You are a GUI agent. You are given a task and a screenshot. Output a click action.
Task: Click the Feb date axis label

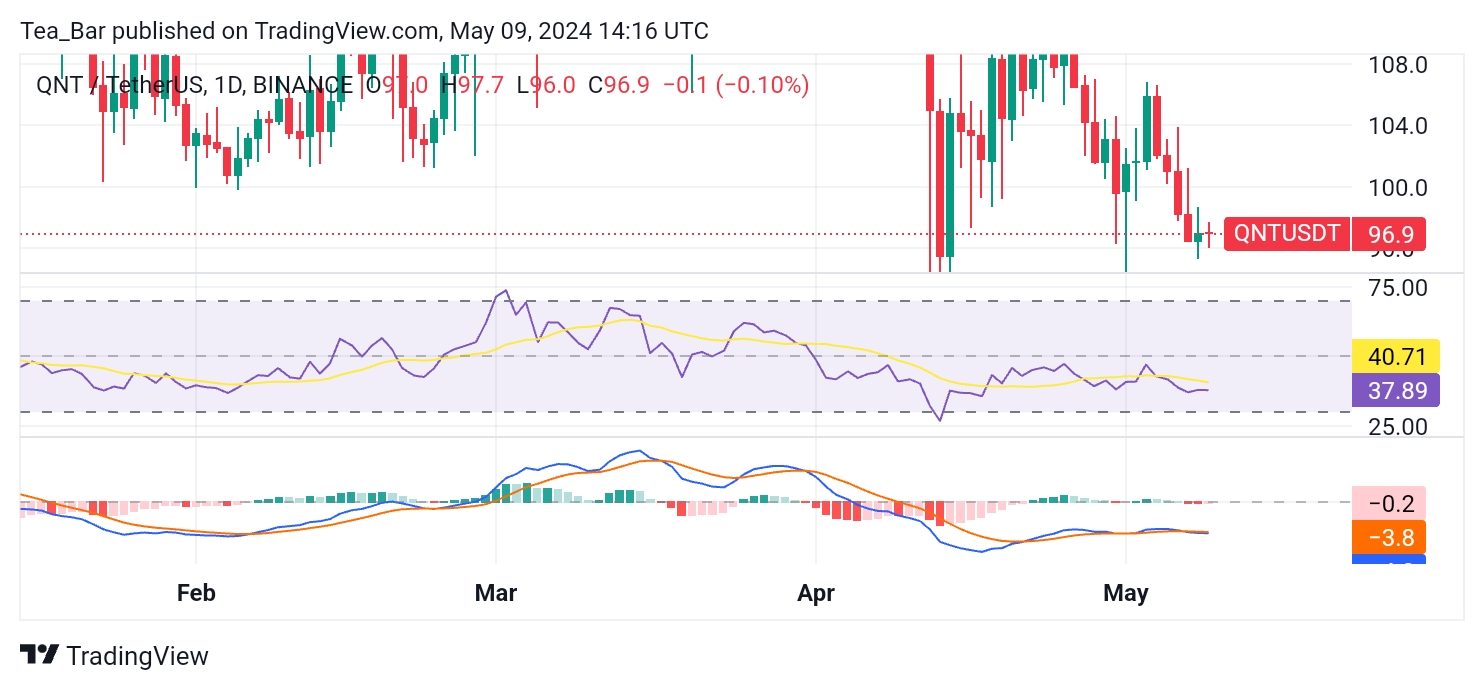196,593
